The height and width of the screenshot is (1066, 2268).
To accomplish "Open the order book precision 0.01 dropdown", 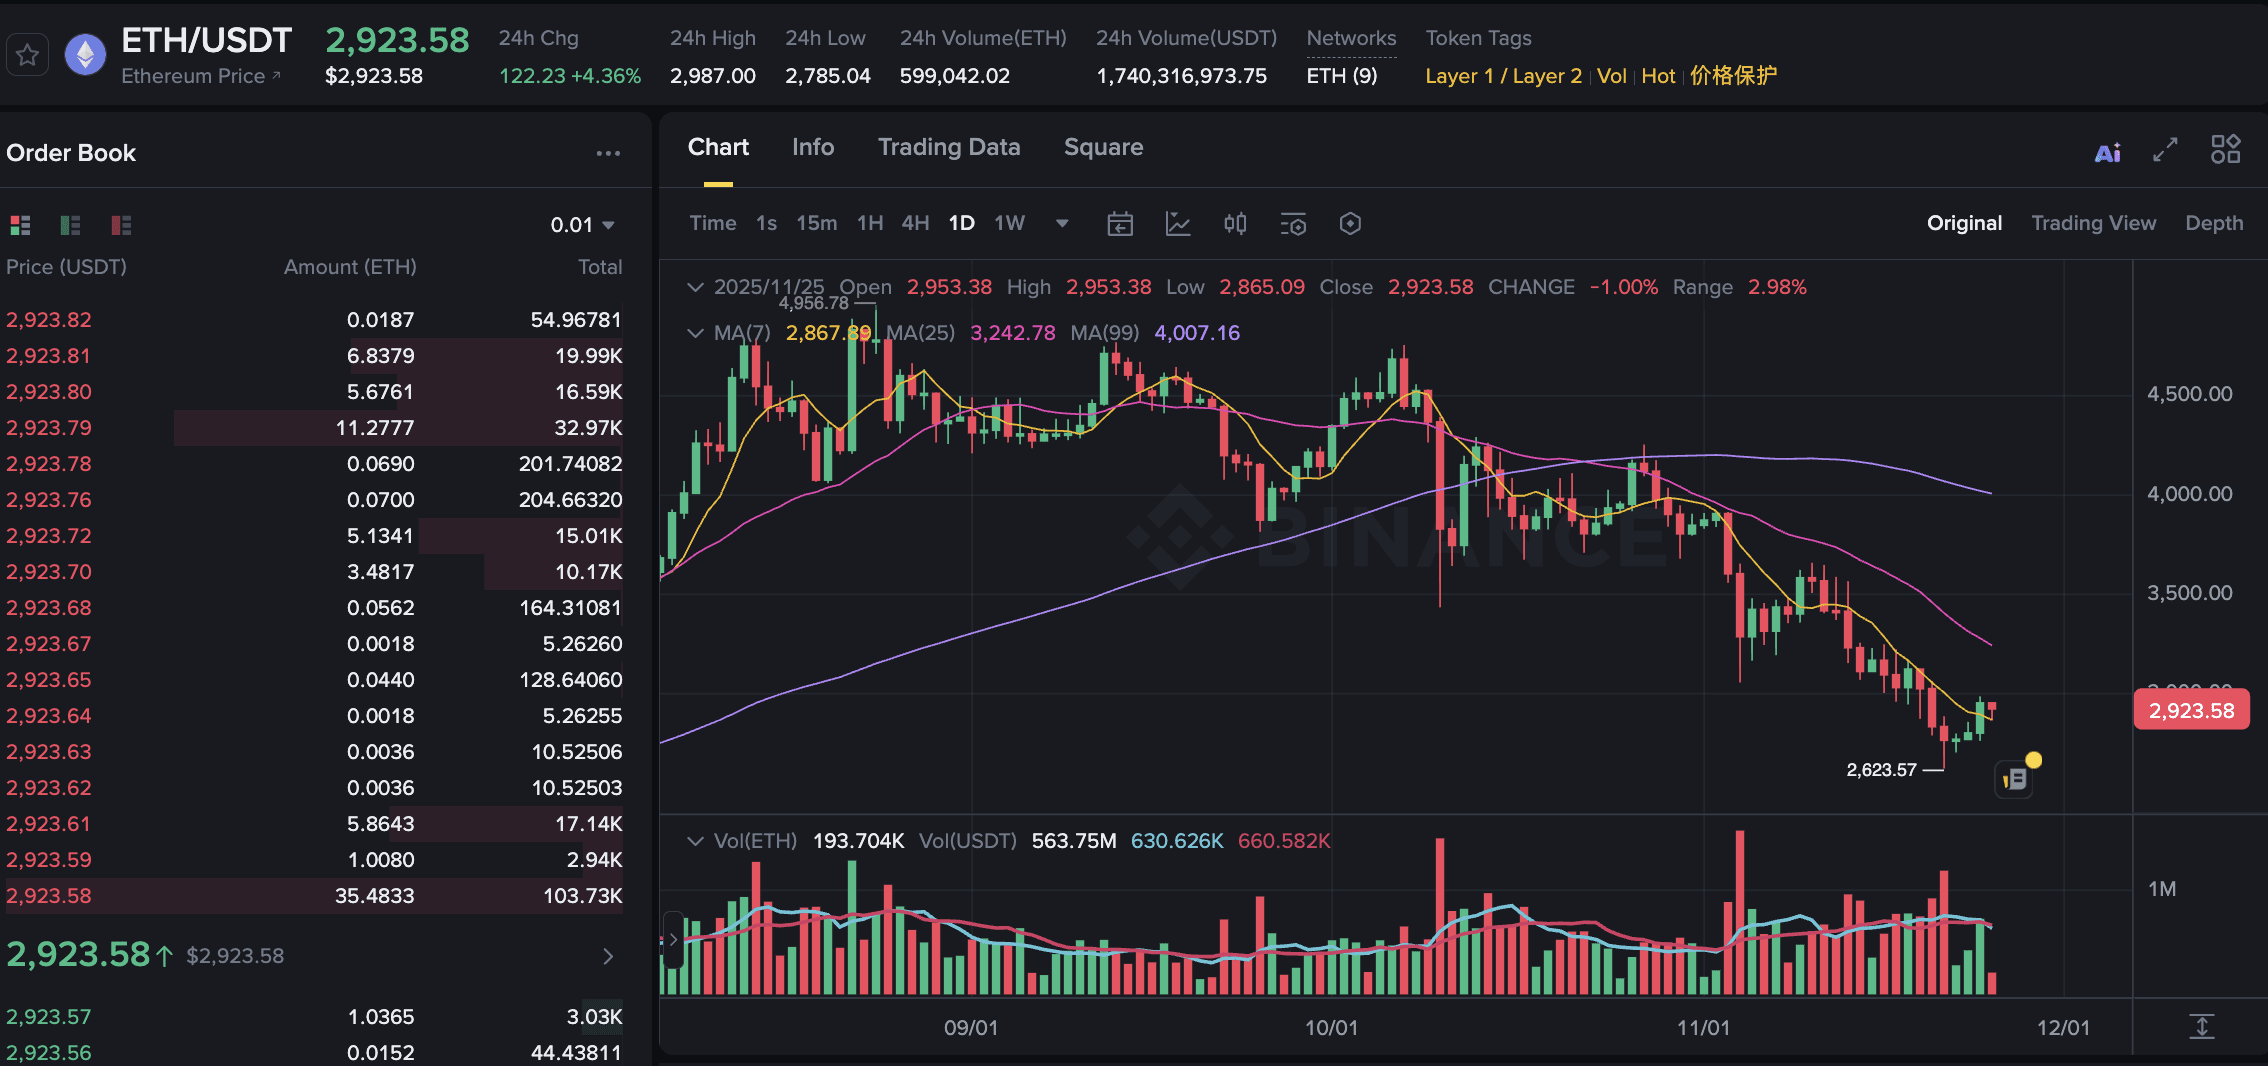I will point(585,224).
